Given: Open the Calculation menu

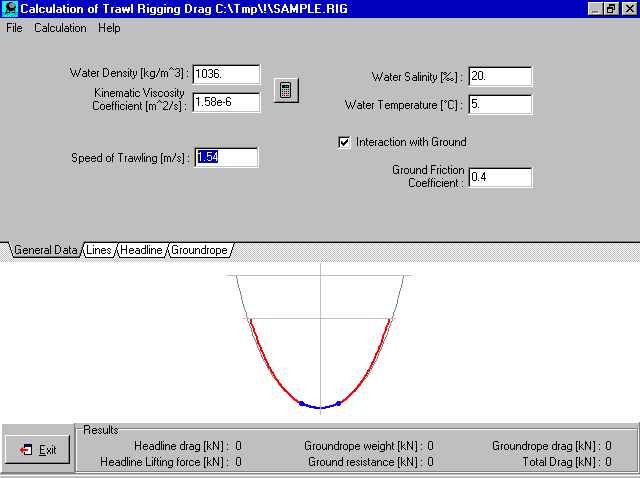Looking at the screenshot, I should (x=60, y=28).
